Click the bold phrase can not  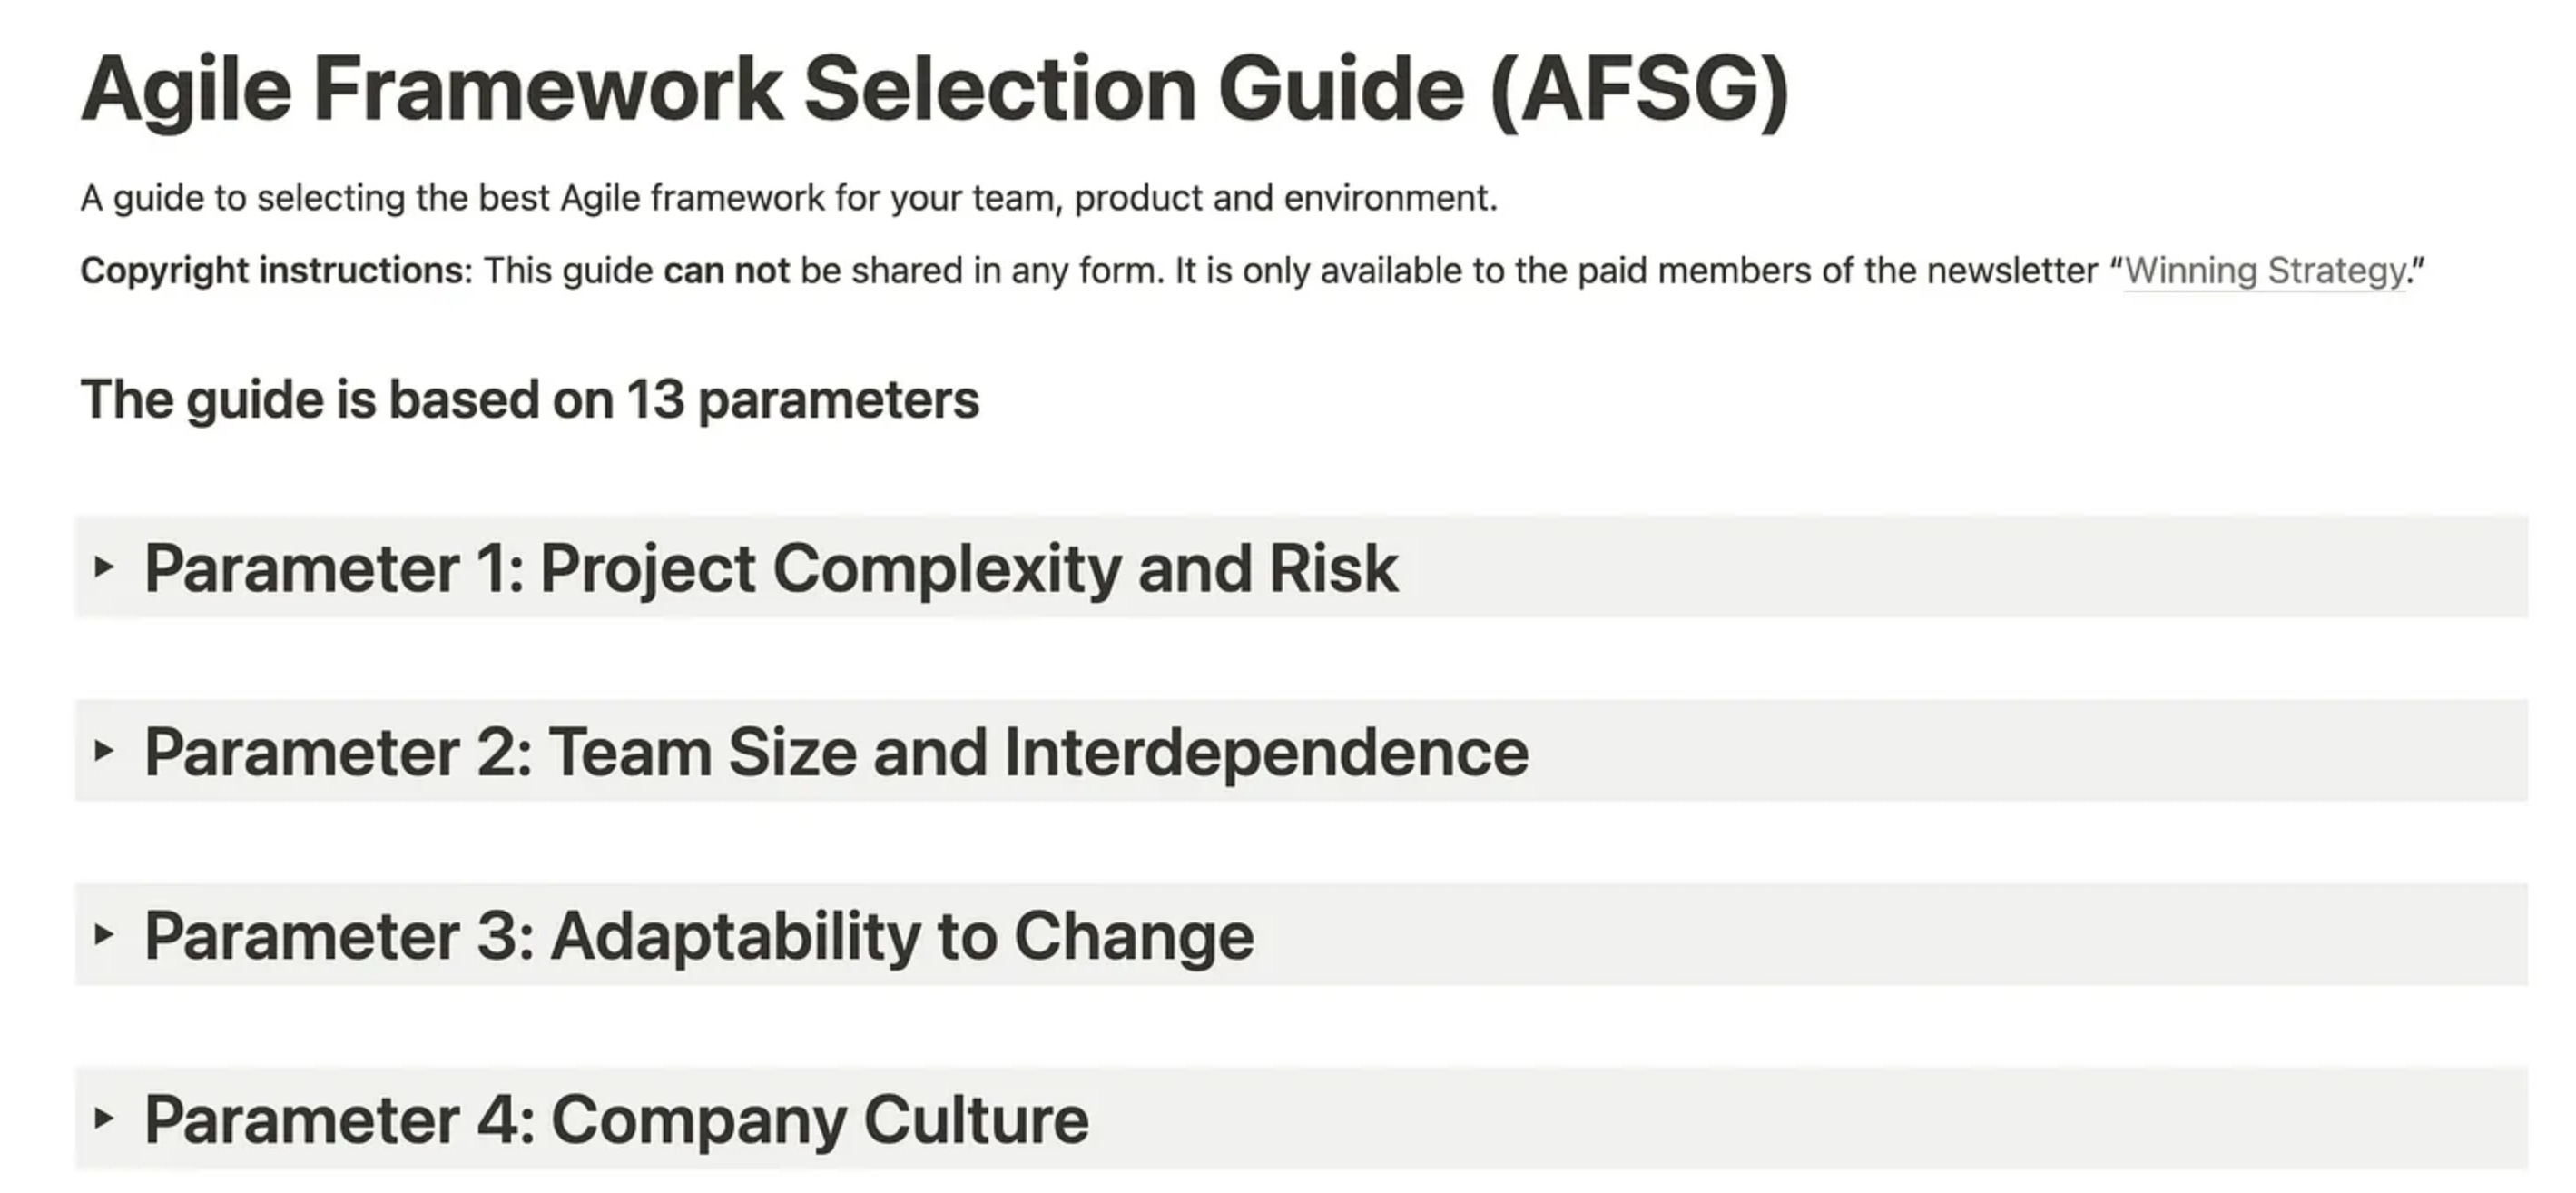tap(727, 270)
